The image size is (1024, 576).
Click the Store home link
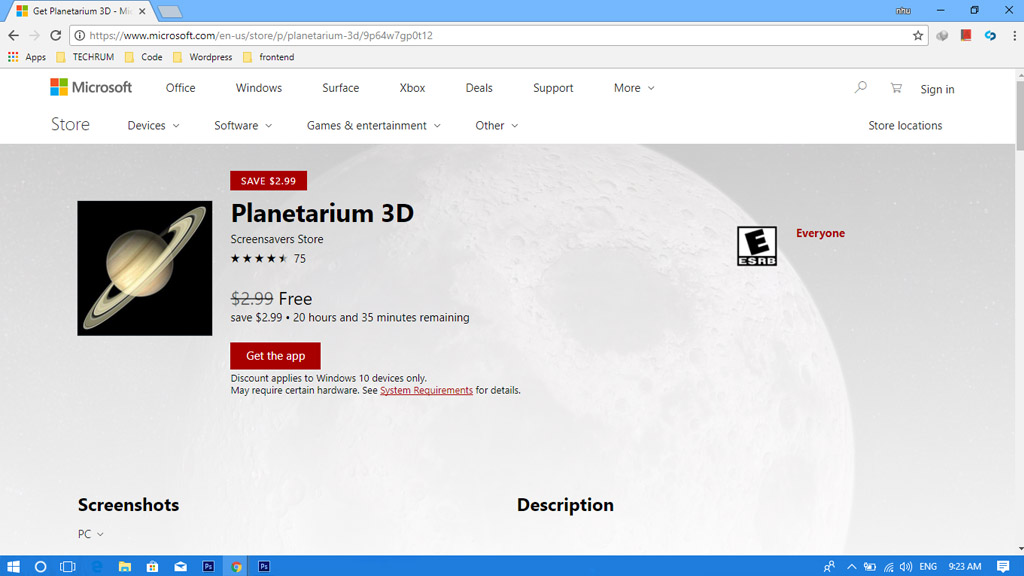pyautogui.click(x=71, y=124)
